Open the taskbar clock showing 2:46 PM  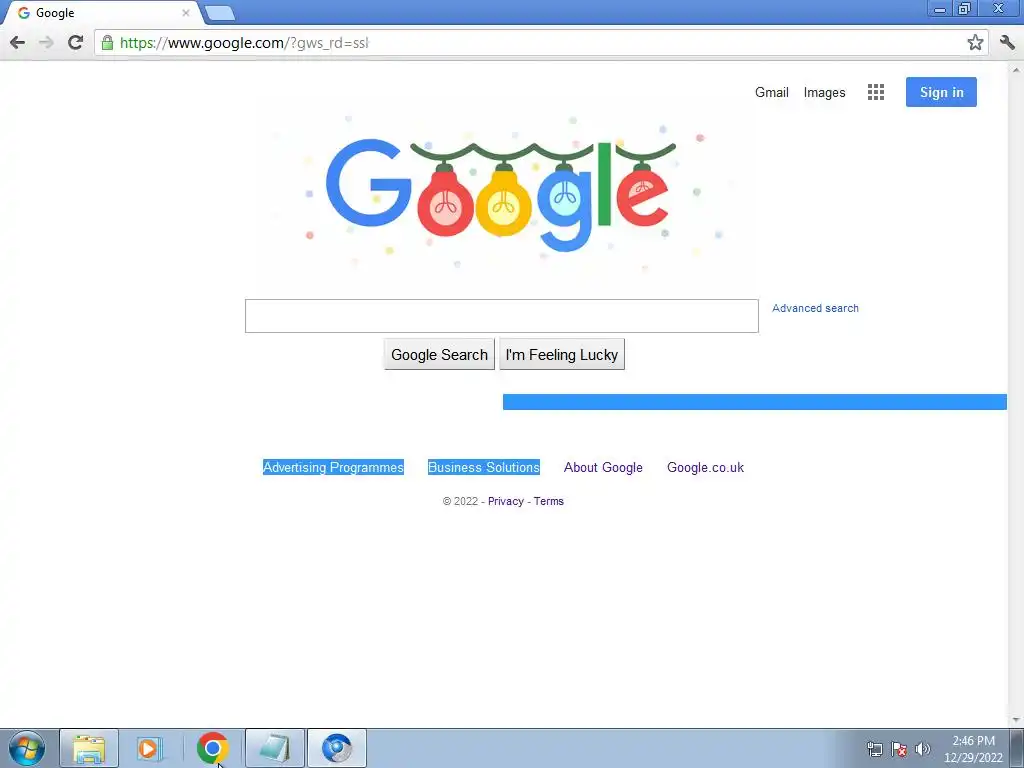(973, 749)
